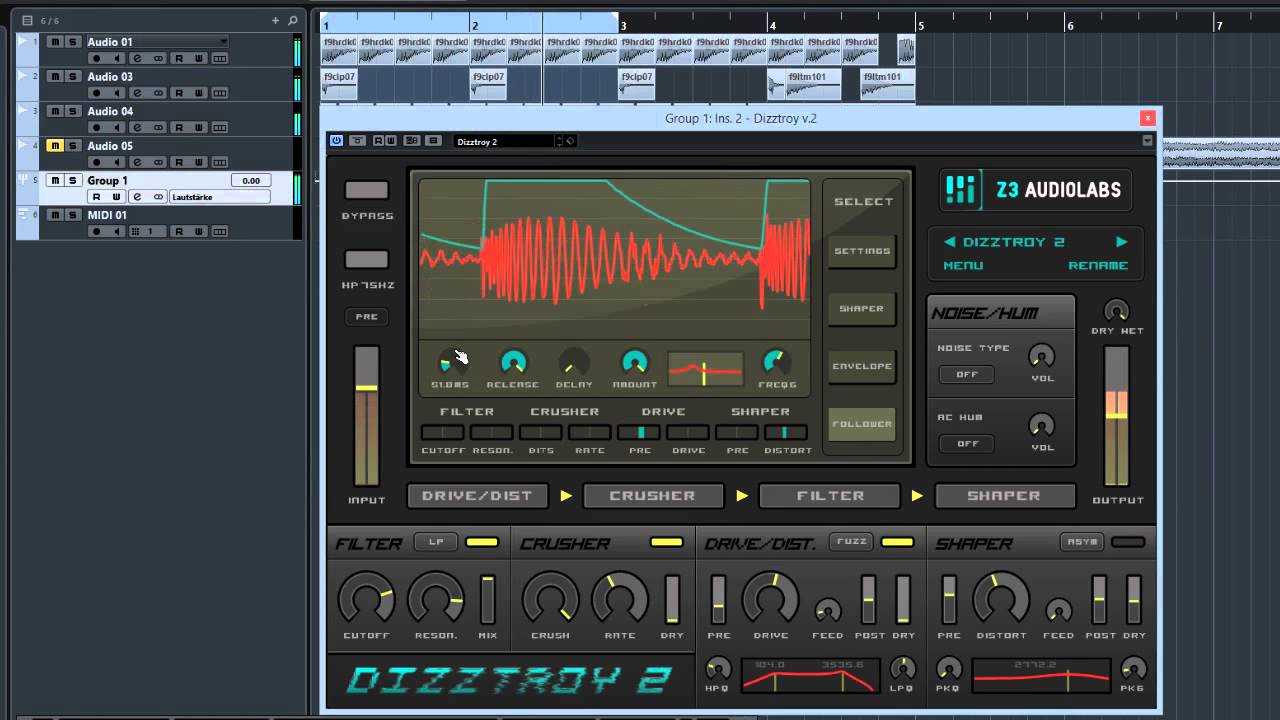Click the add track plus icon
The width and height of the screenshot is (1280, 720).
click(276, 20)
